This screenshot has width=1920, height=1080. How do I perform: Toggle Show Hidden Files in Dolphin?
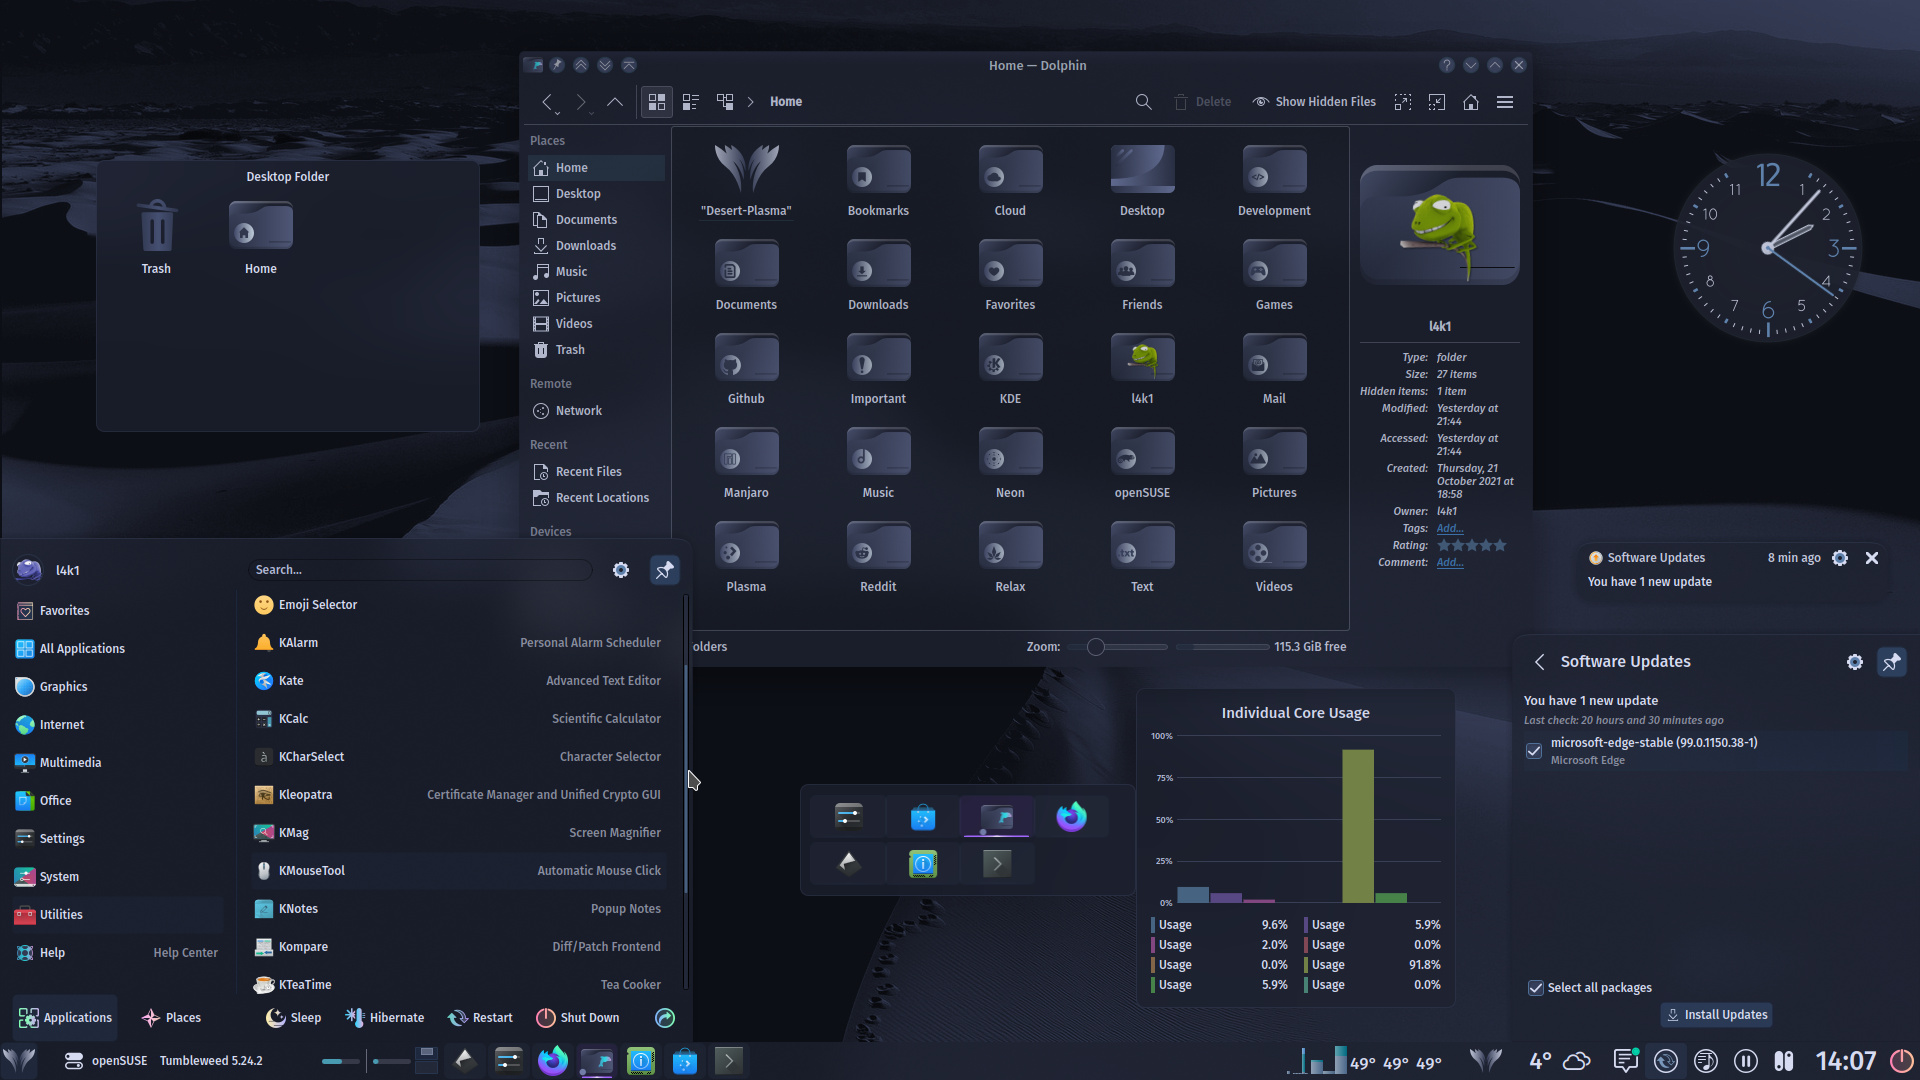1314,102
